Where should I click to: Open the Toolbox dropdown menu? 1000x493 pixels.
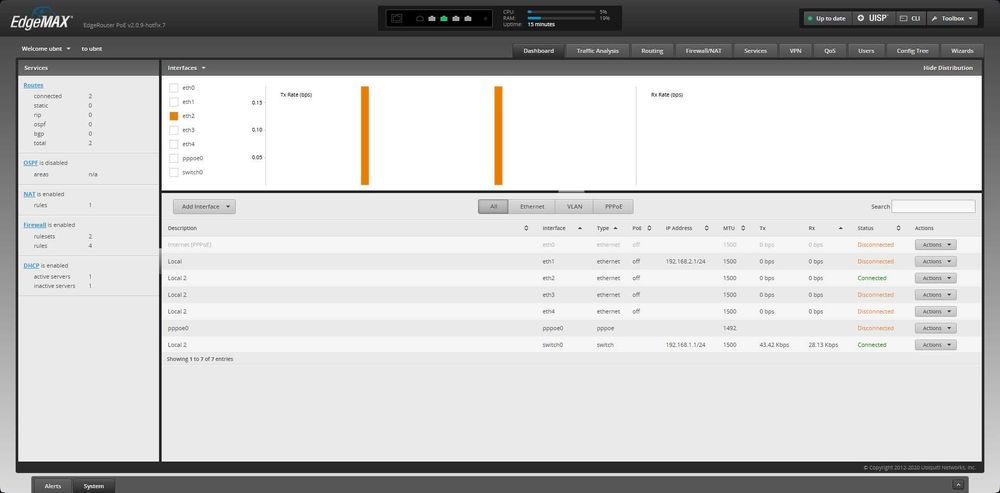click(952, 18)
